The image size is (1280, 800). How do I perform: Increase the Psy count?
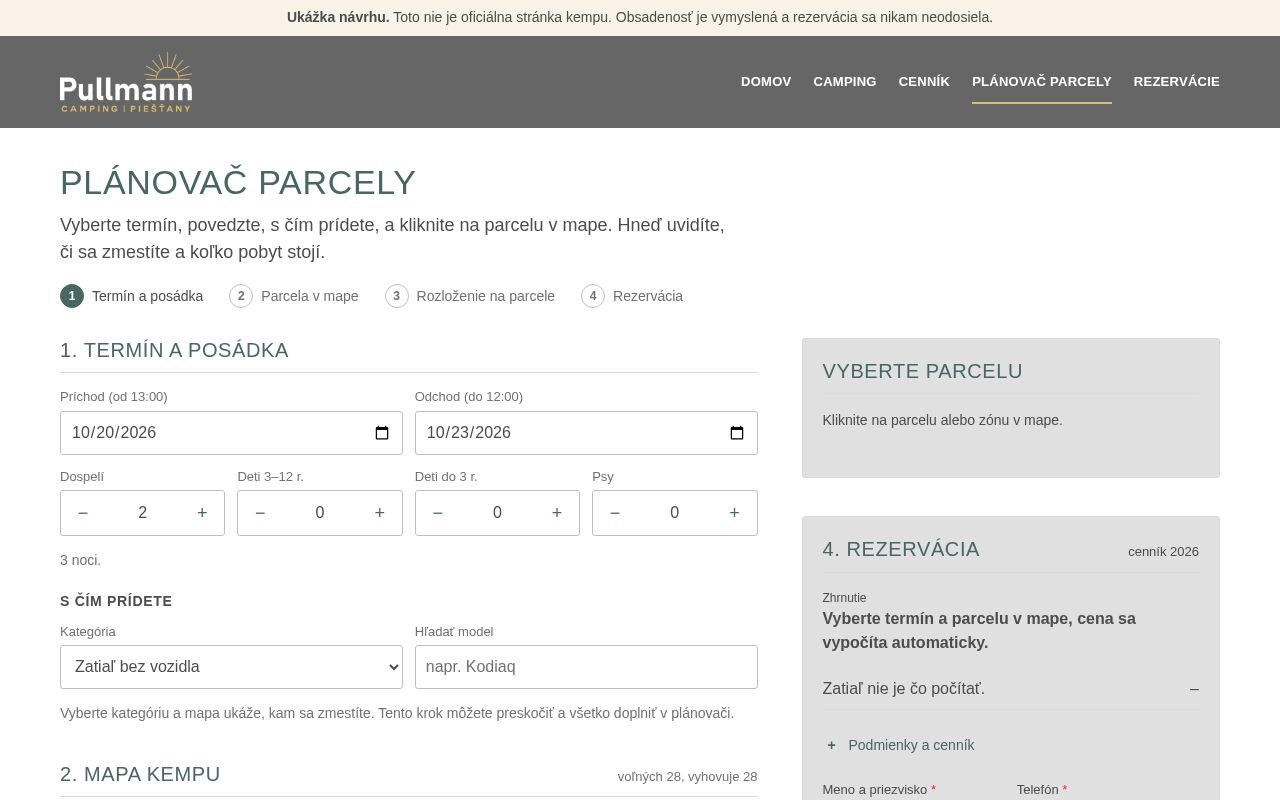click(734, 513)
